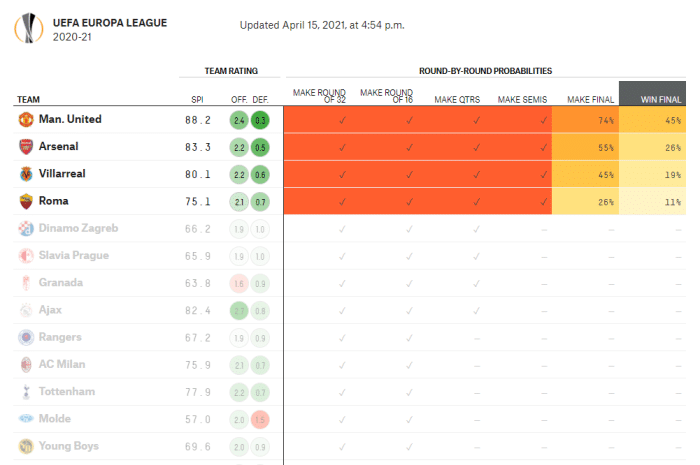Click the Roma club crest

(x=25, y=201)
